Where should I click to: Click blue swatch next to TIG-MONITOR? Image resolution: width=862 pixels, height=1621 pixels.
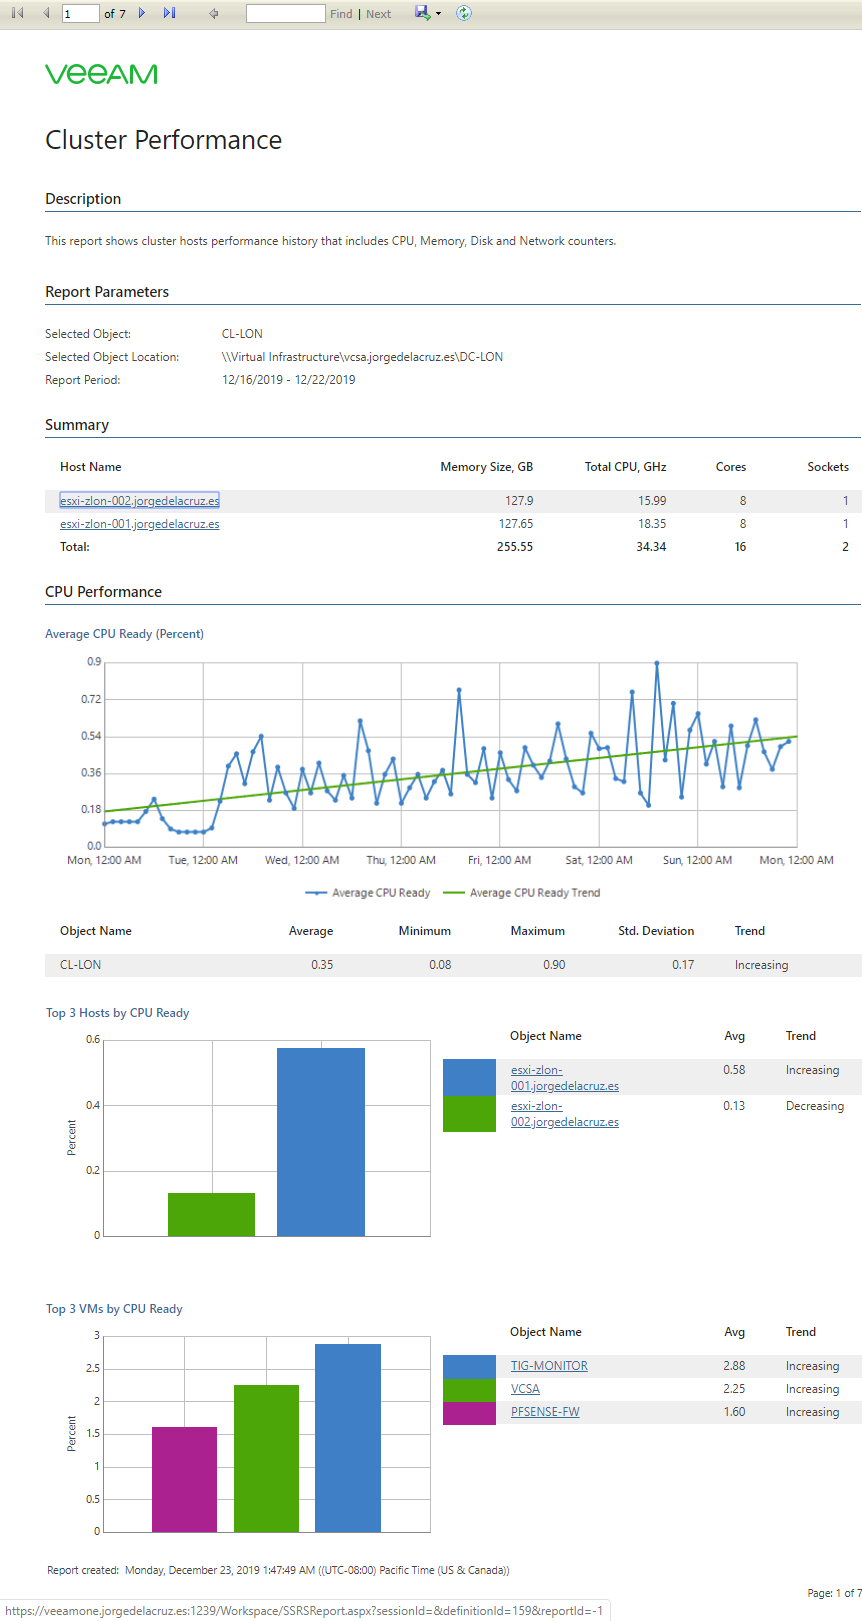(469, 1366)
